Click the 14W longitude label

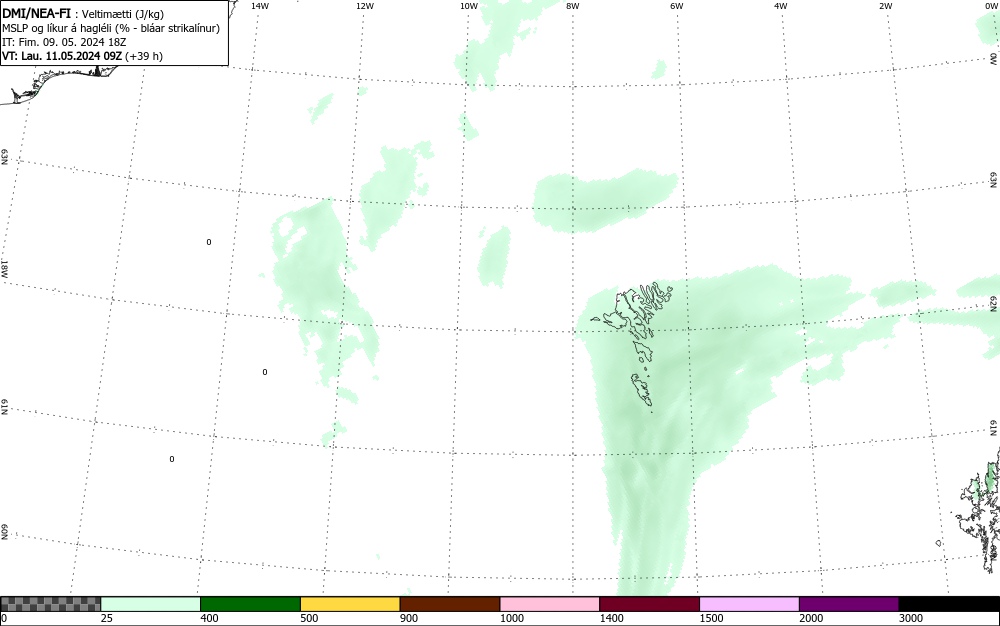(260, 6)
